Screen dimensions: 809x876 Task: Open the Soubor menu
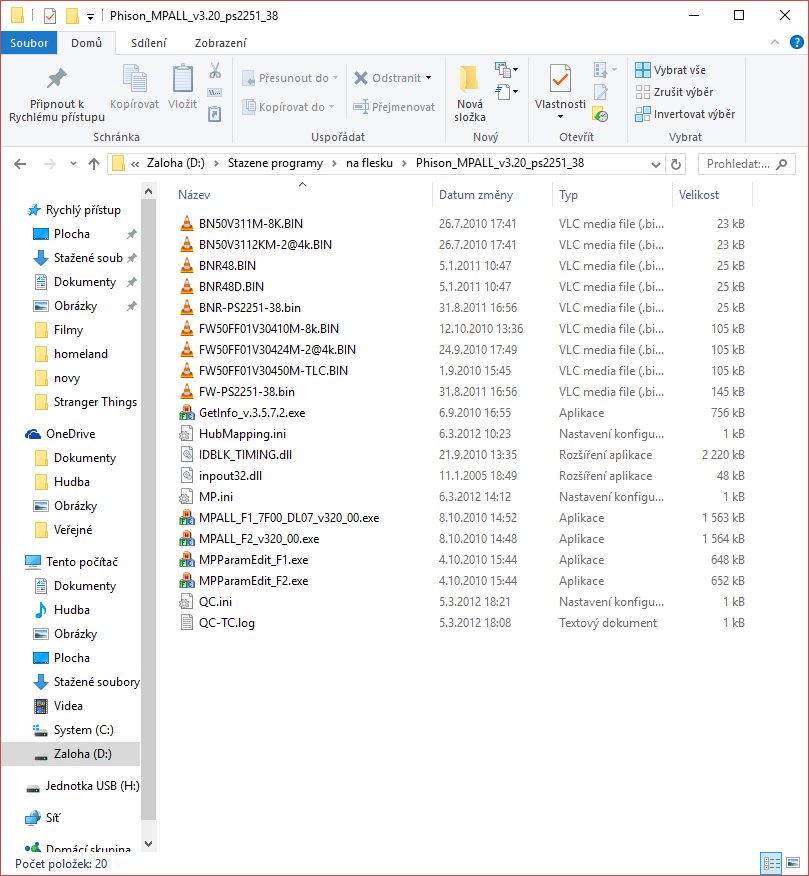tap(29, 42)
